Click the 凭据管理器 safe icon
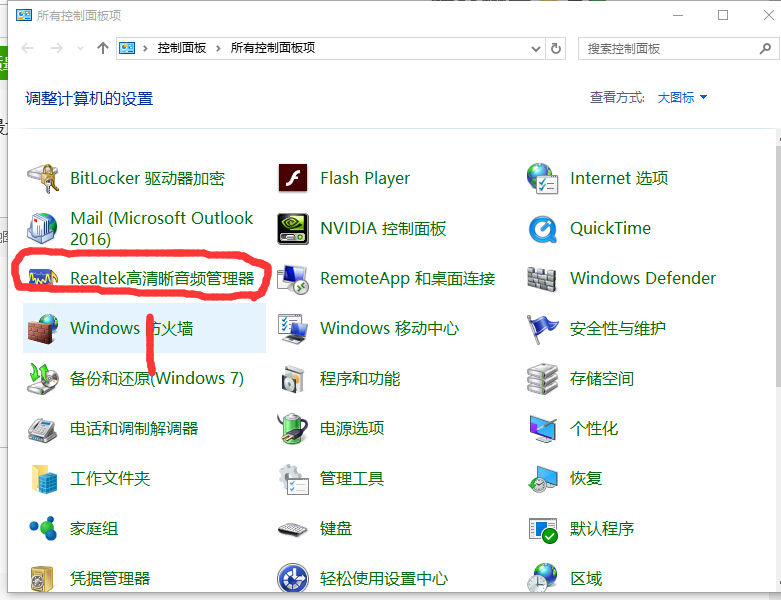The width and height of the screenshot is (781, 600). tap(42, 579)
